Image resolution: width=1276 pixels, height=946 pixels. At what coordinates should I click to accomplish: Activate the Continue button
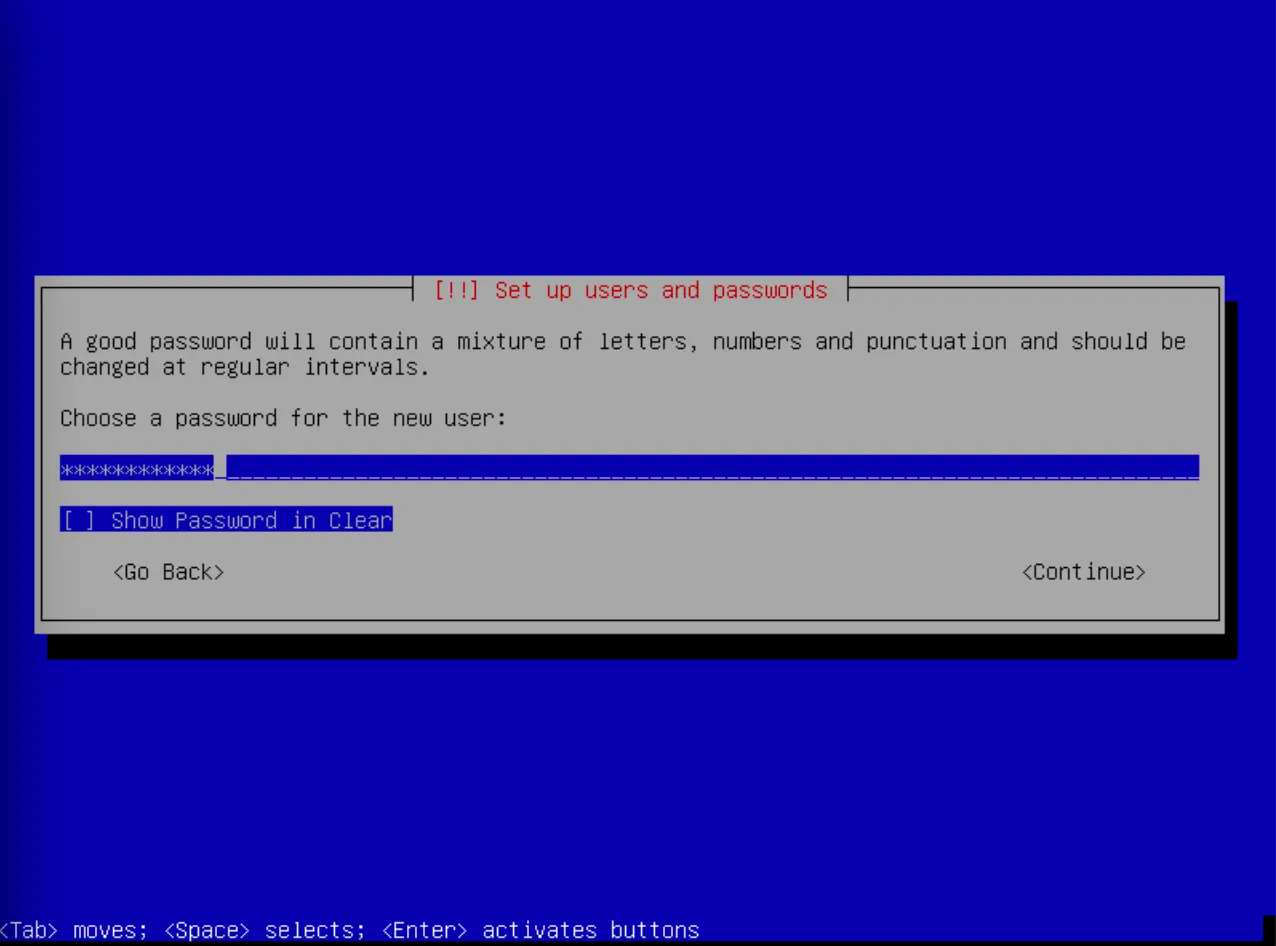coord(1084,572)
